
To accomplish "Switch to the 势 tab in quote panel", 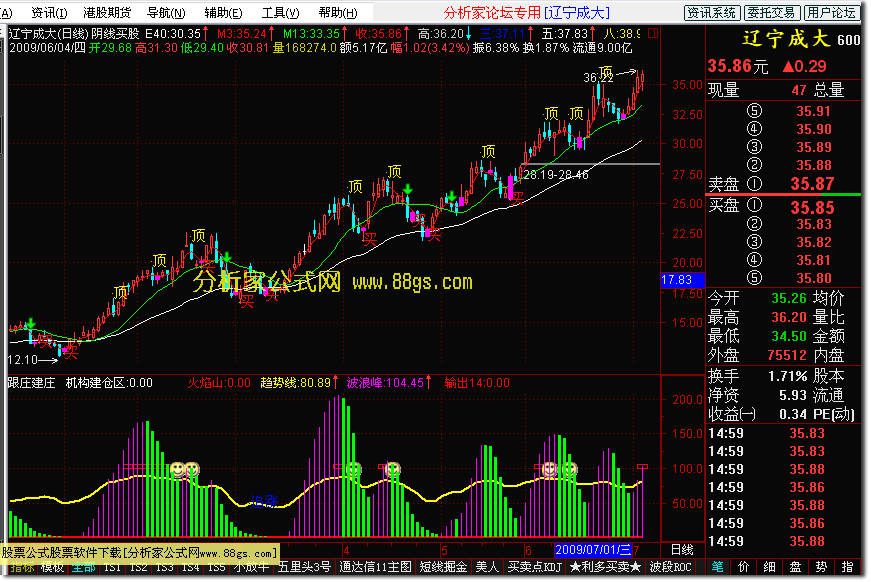I will tap(821, 567).
